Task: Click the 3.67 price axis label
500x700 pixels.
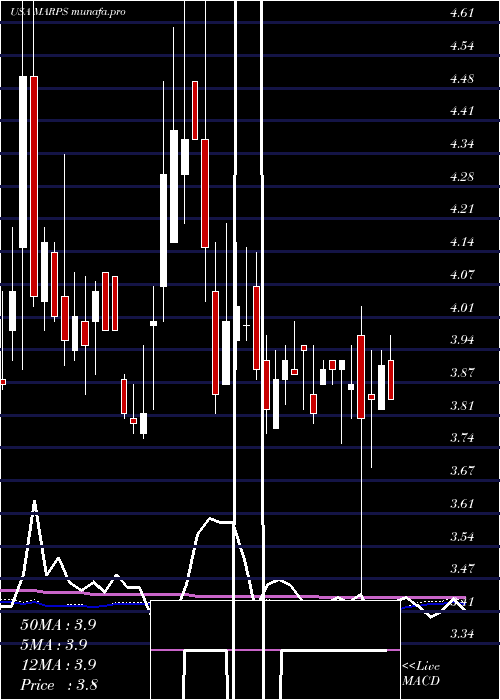Action: (462, 471)
